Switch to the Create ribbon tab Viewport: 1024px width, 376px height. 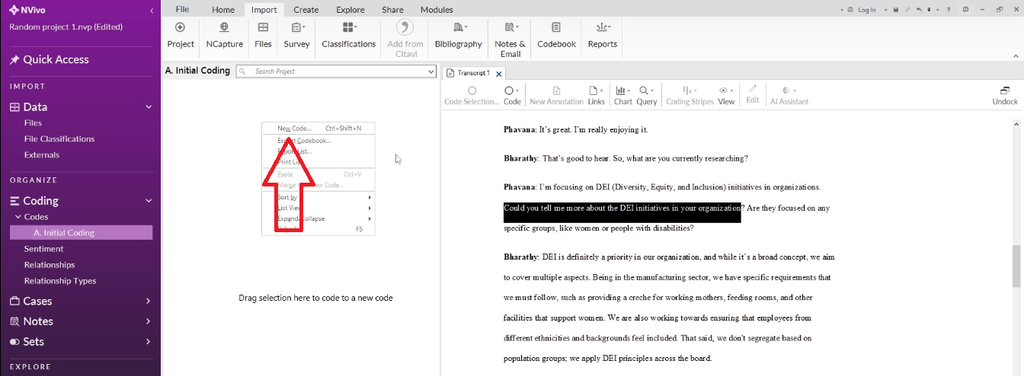tap(306, 10)
